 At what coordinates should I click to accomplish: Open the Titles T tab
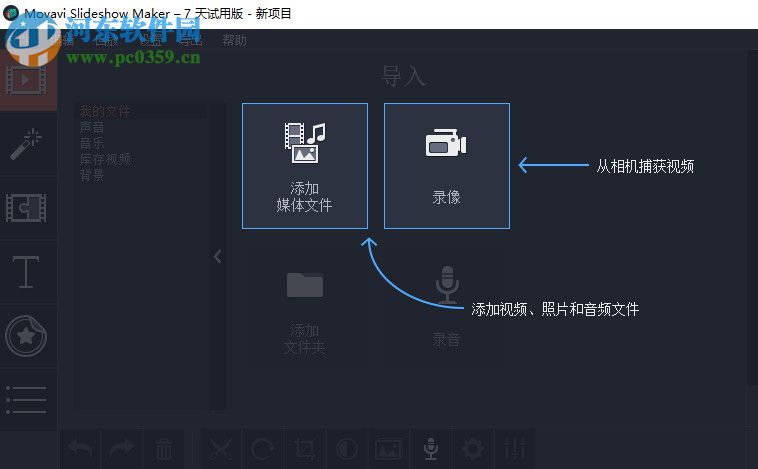pyautogui.click(x=27, y=272)
